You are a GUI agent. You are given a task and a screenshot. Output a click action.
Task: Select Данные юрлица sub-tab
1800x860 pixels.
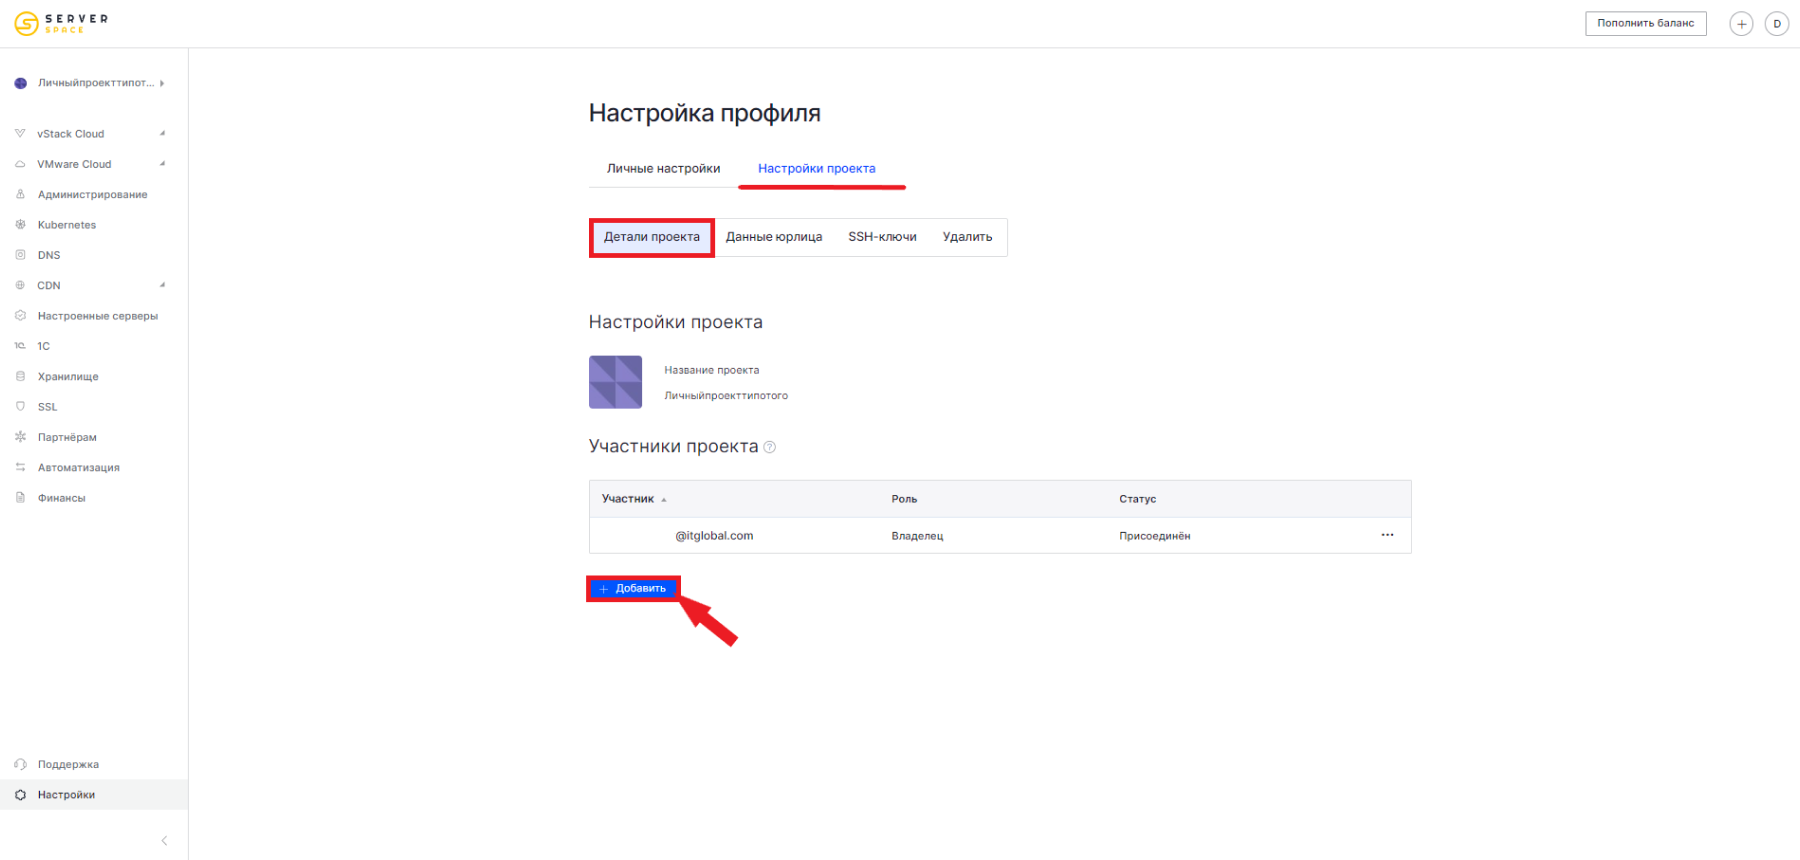(774, 237)
